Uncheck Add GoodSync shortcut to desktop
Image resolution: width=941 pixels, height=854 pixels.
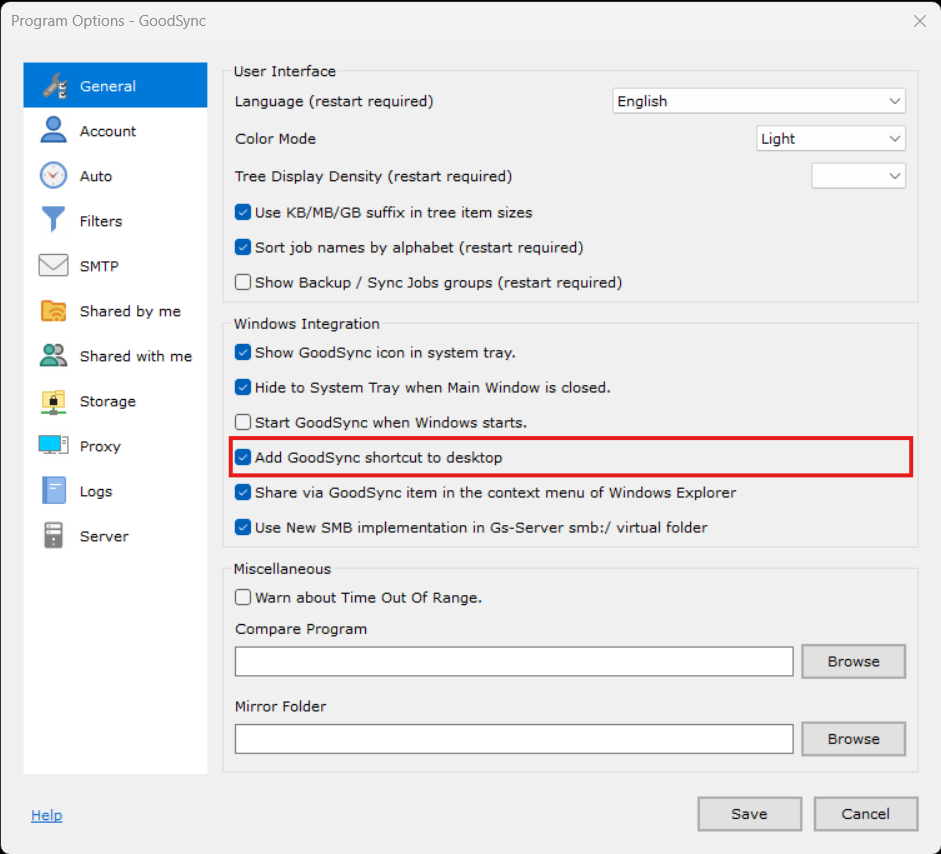243,458
